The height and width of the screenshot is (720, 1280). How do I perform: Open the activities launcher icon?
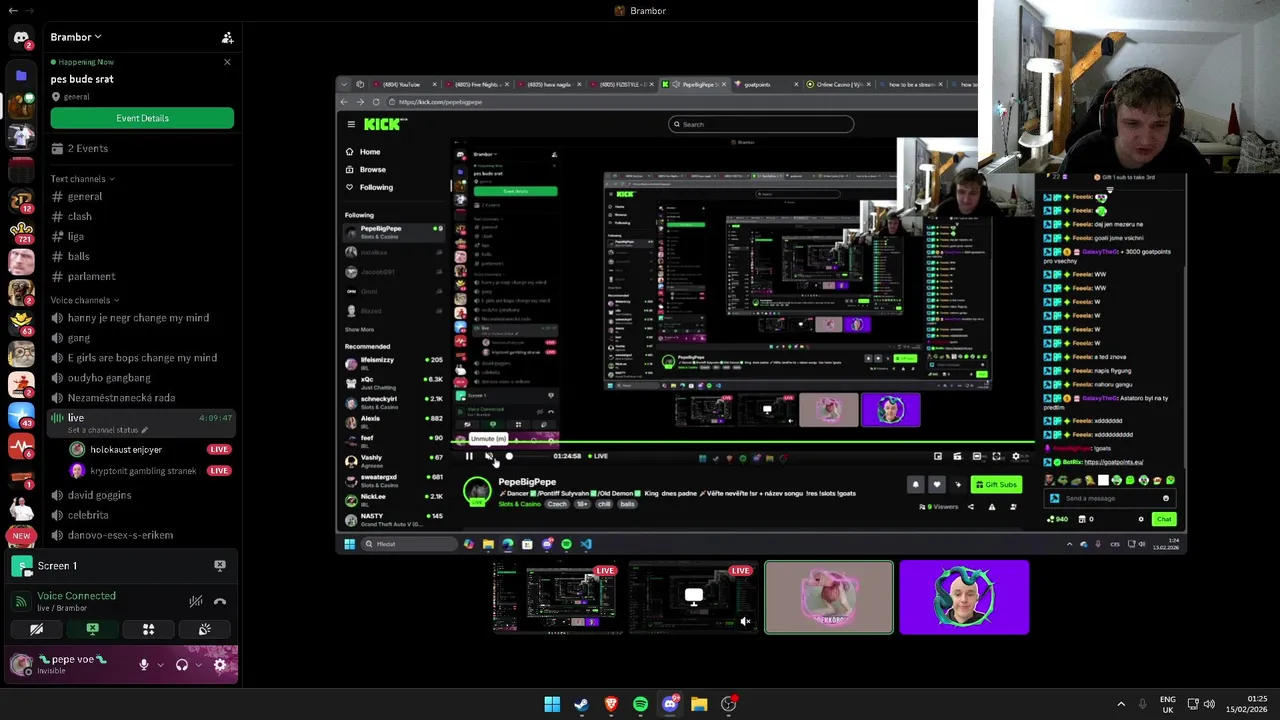pos(148,629)
